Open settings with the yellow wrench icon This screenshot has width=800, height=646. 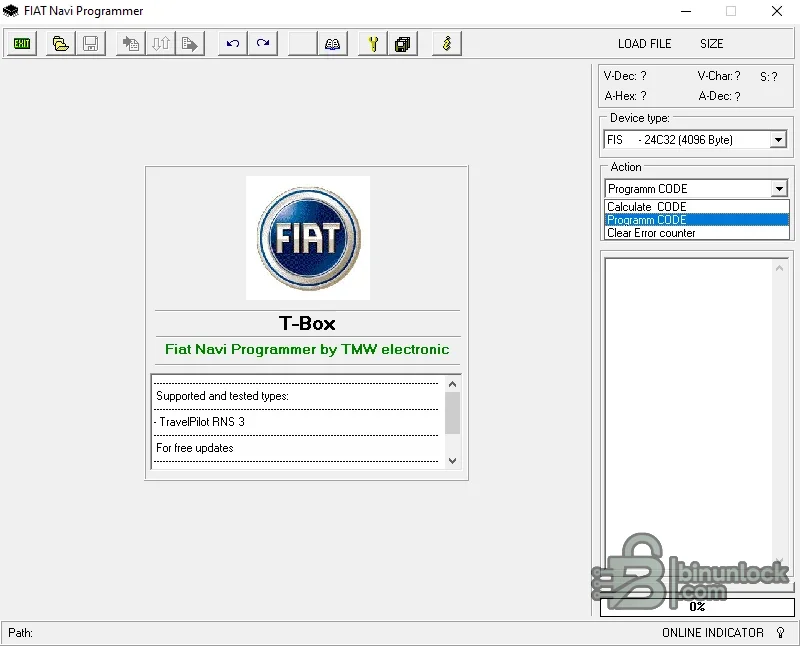click(373, 43)
